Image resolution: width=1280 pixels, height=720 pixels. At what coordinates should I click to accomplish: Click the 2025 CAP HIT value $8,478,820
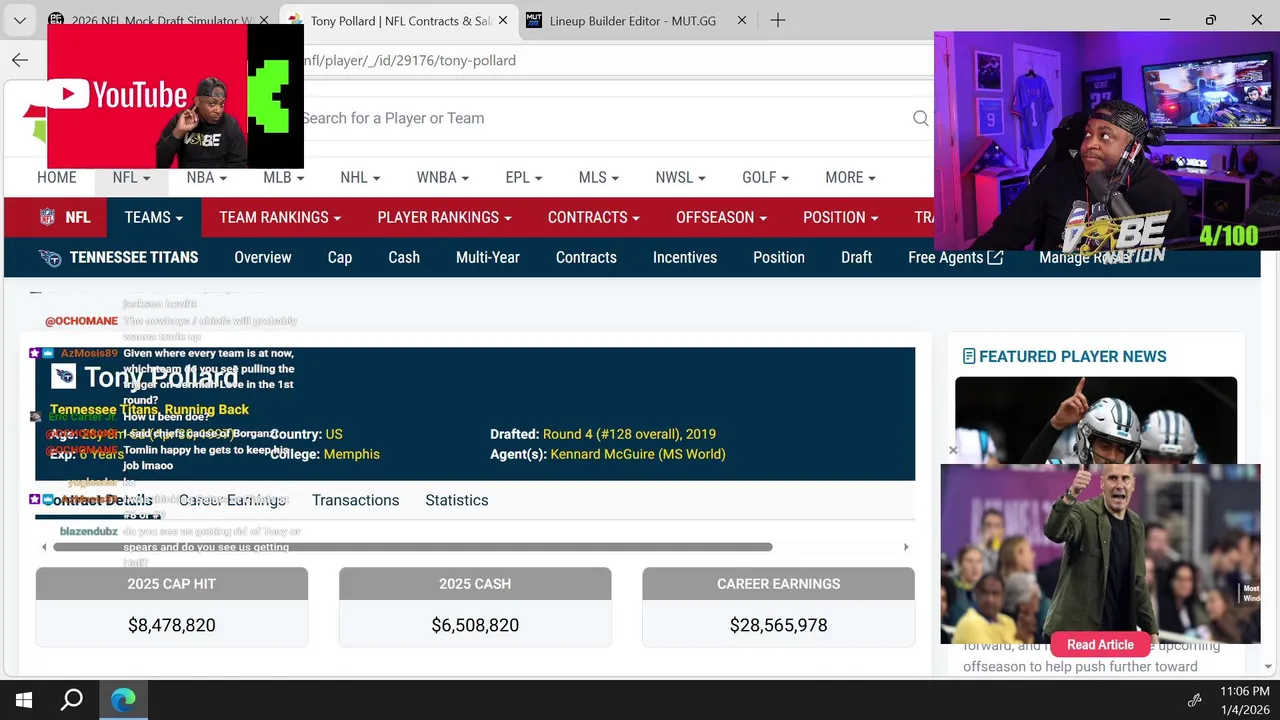[x=172, y=625]
